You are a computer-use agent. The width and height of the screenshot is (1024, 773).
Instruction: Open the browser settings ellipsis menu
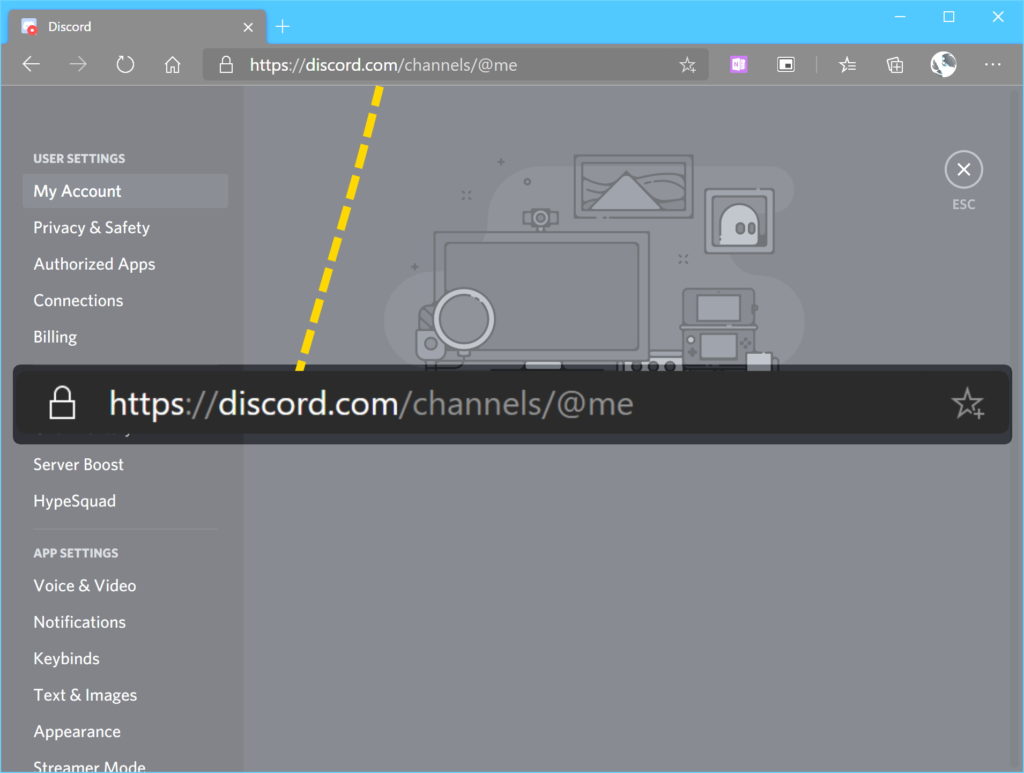992,65
